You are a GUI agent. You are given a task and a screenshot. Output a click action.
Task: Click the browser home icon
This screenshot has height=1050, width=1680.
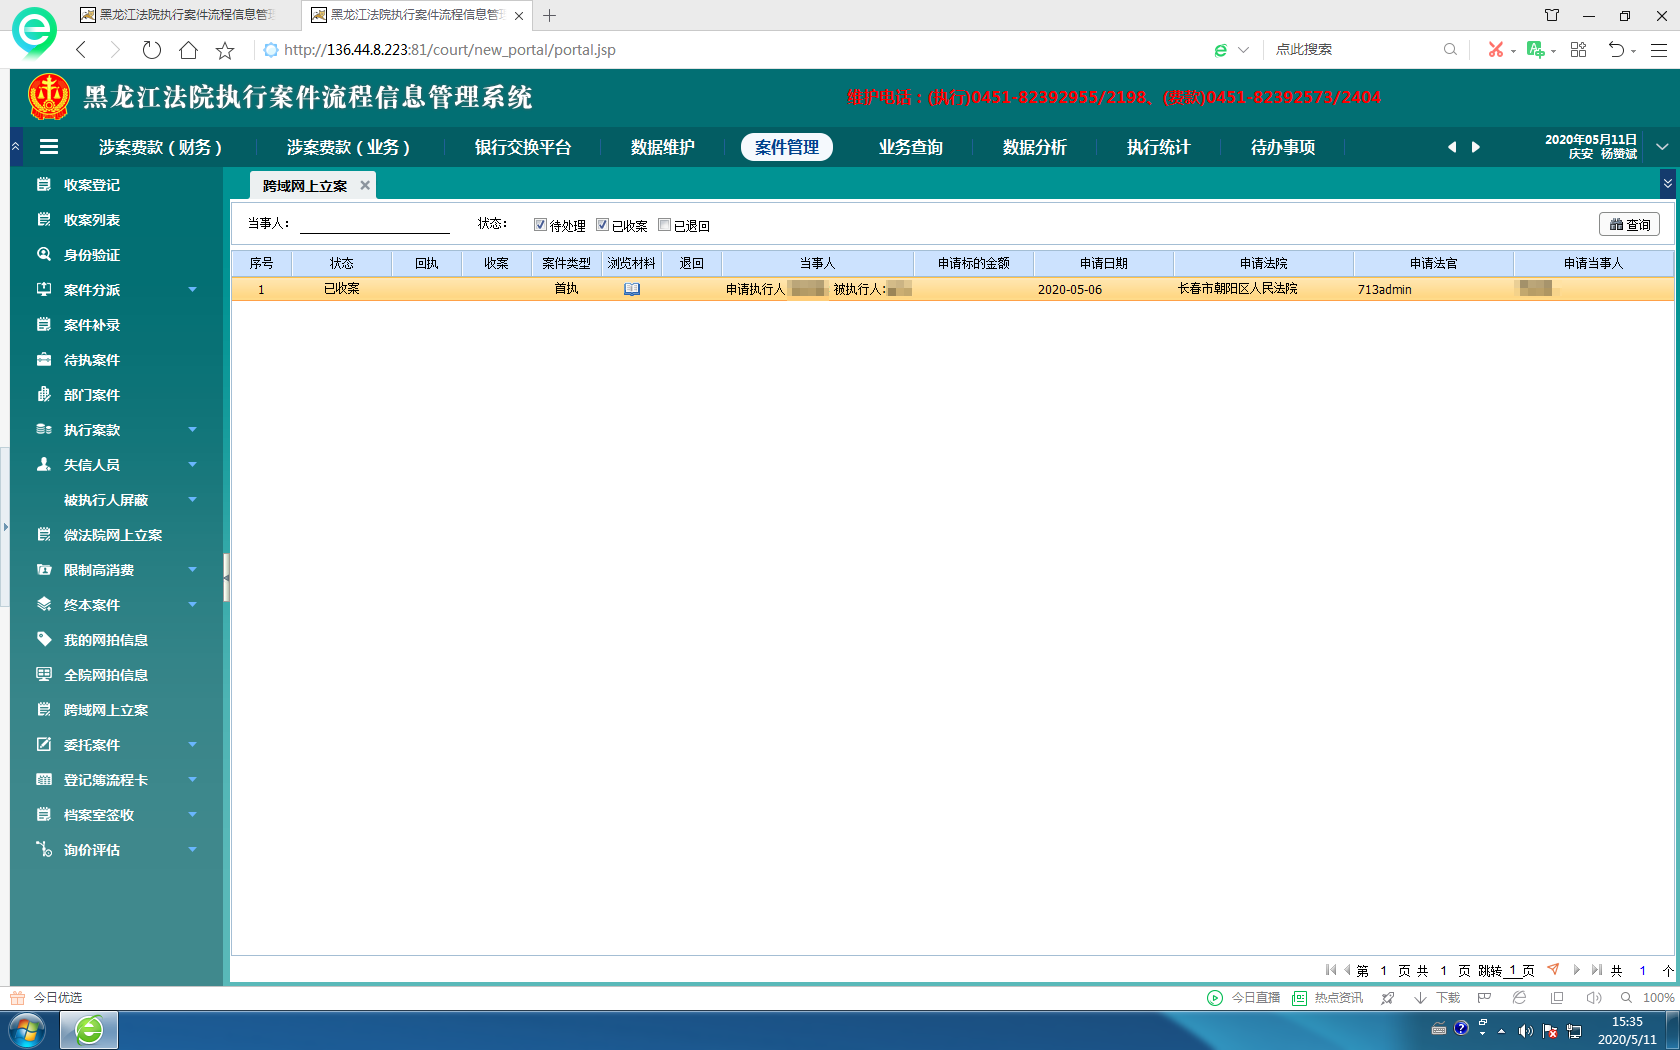[x=188, y=50]
